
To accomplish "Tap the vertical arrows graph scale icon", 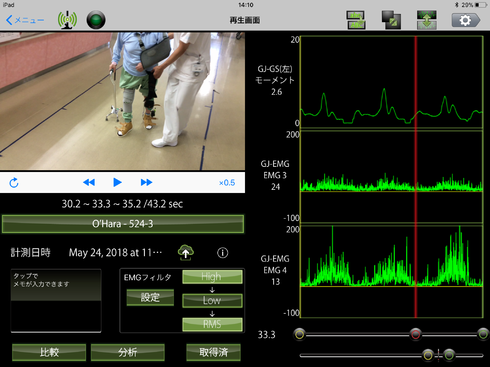I will tap(427, 20).
